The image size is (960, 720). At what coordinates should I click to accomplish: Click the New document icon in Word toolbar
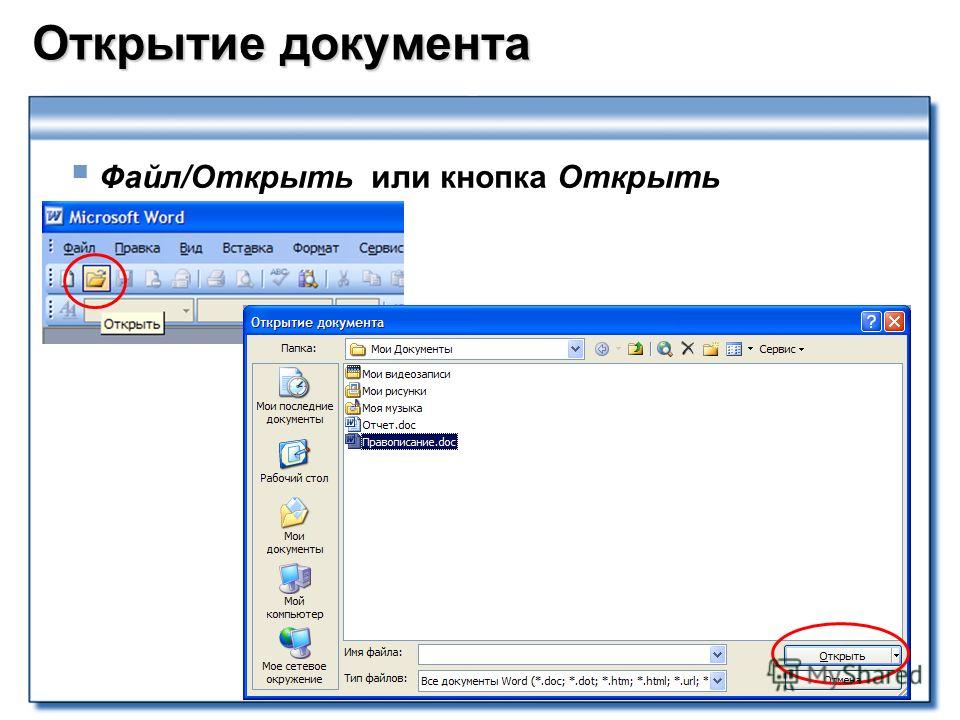[69, 279]
